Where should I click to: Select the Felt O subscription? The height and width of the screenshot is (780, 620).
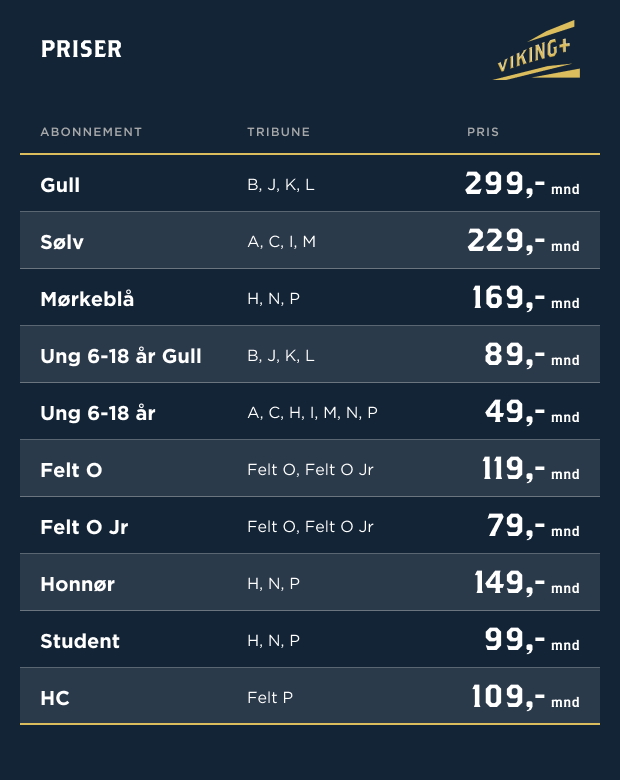coord(310,468)
